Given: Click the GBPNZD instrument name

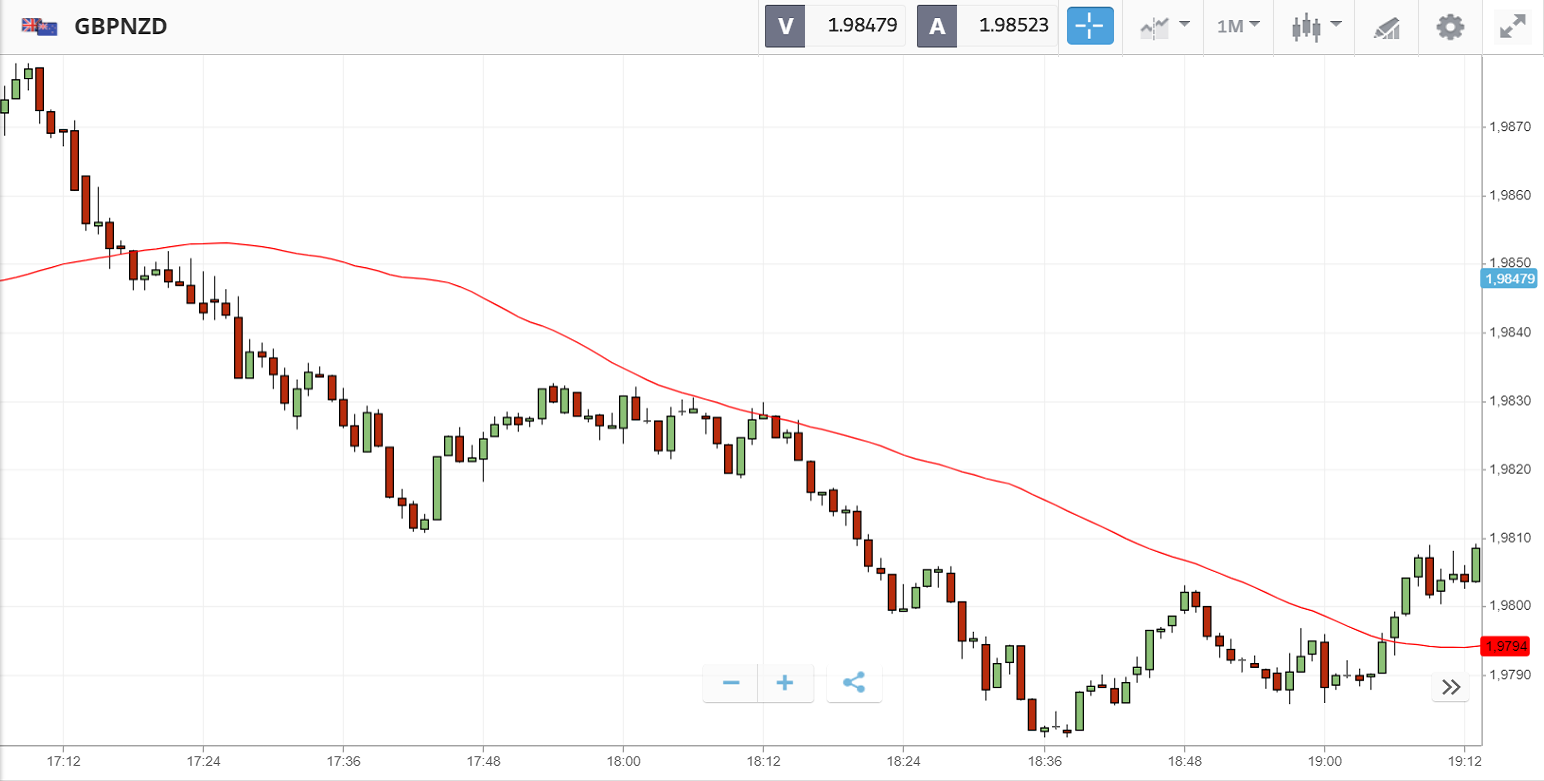Looking at the screenshot, I should click(x=120, y=27).
